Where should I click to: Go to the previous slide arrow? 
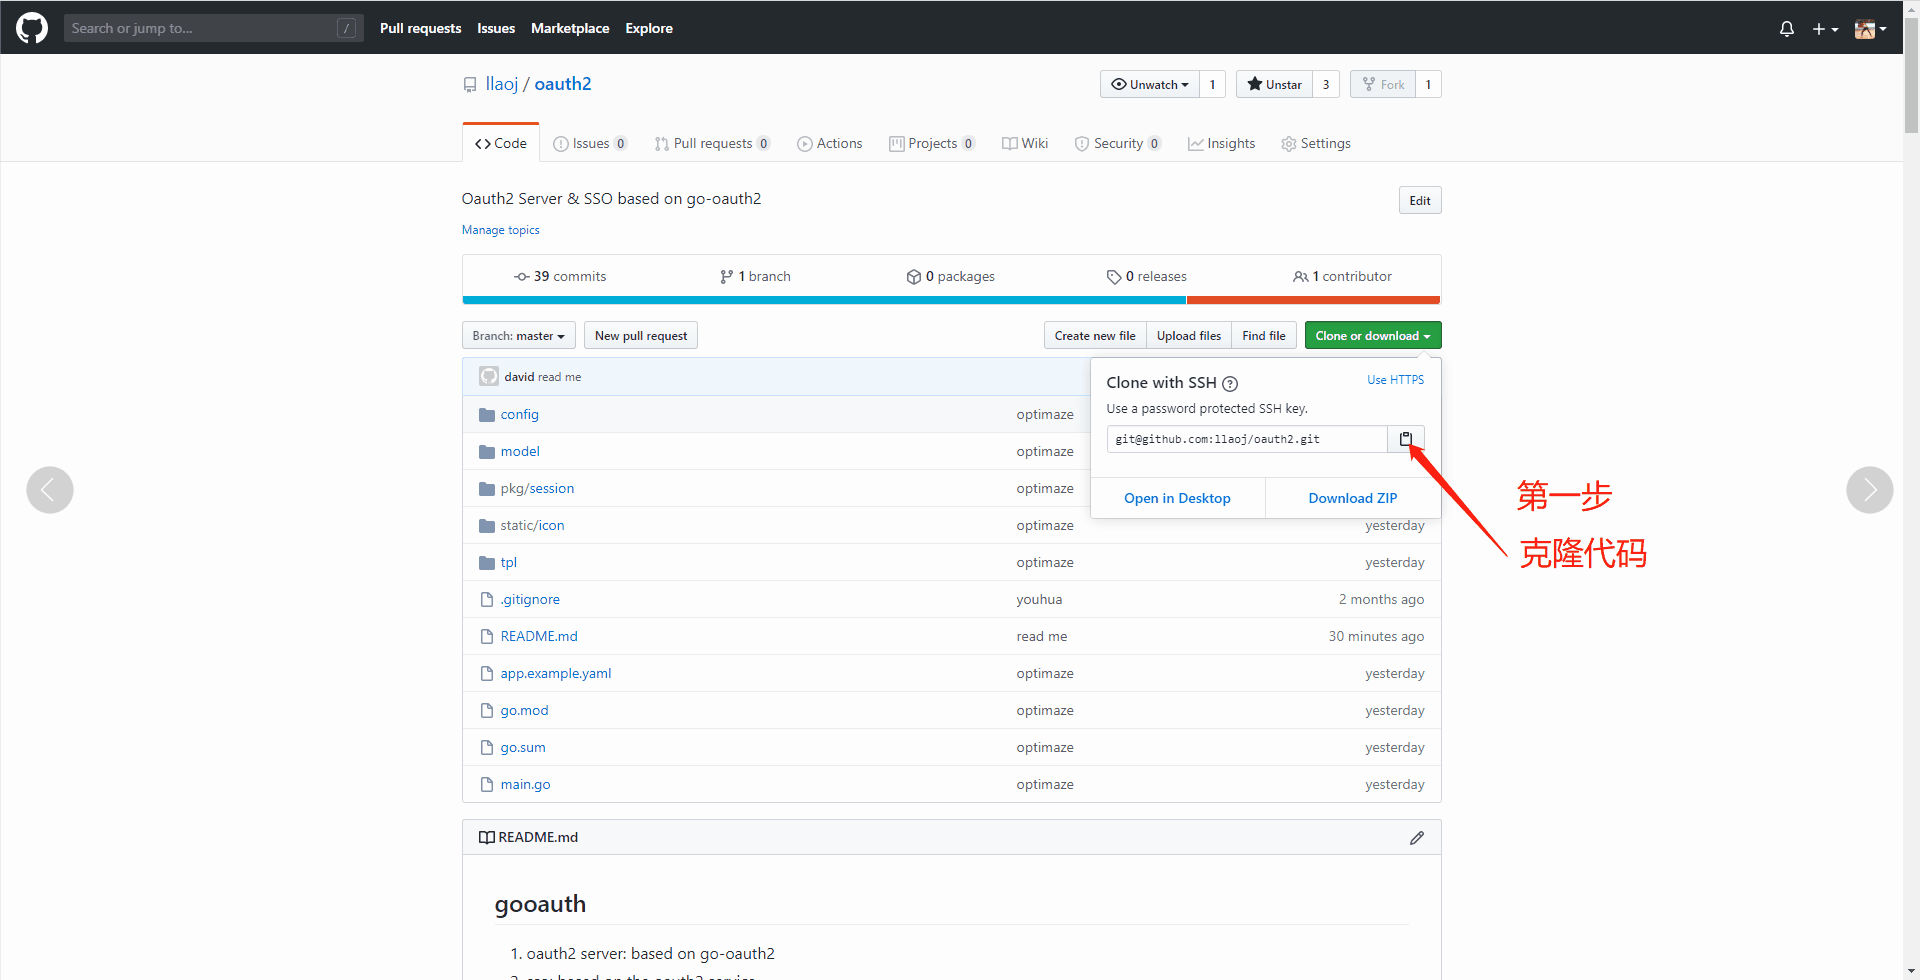coord(50,490)
